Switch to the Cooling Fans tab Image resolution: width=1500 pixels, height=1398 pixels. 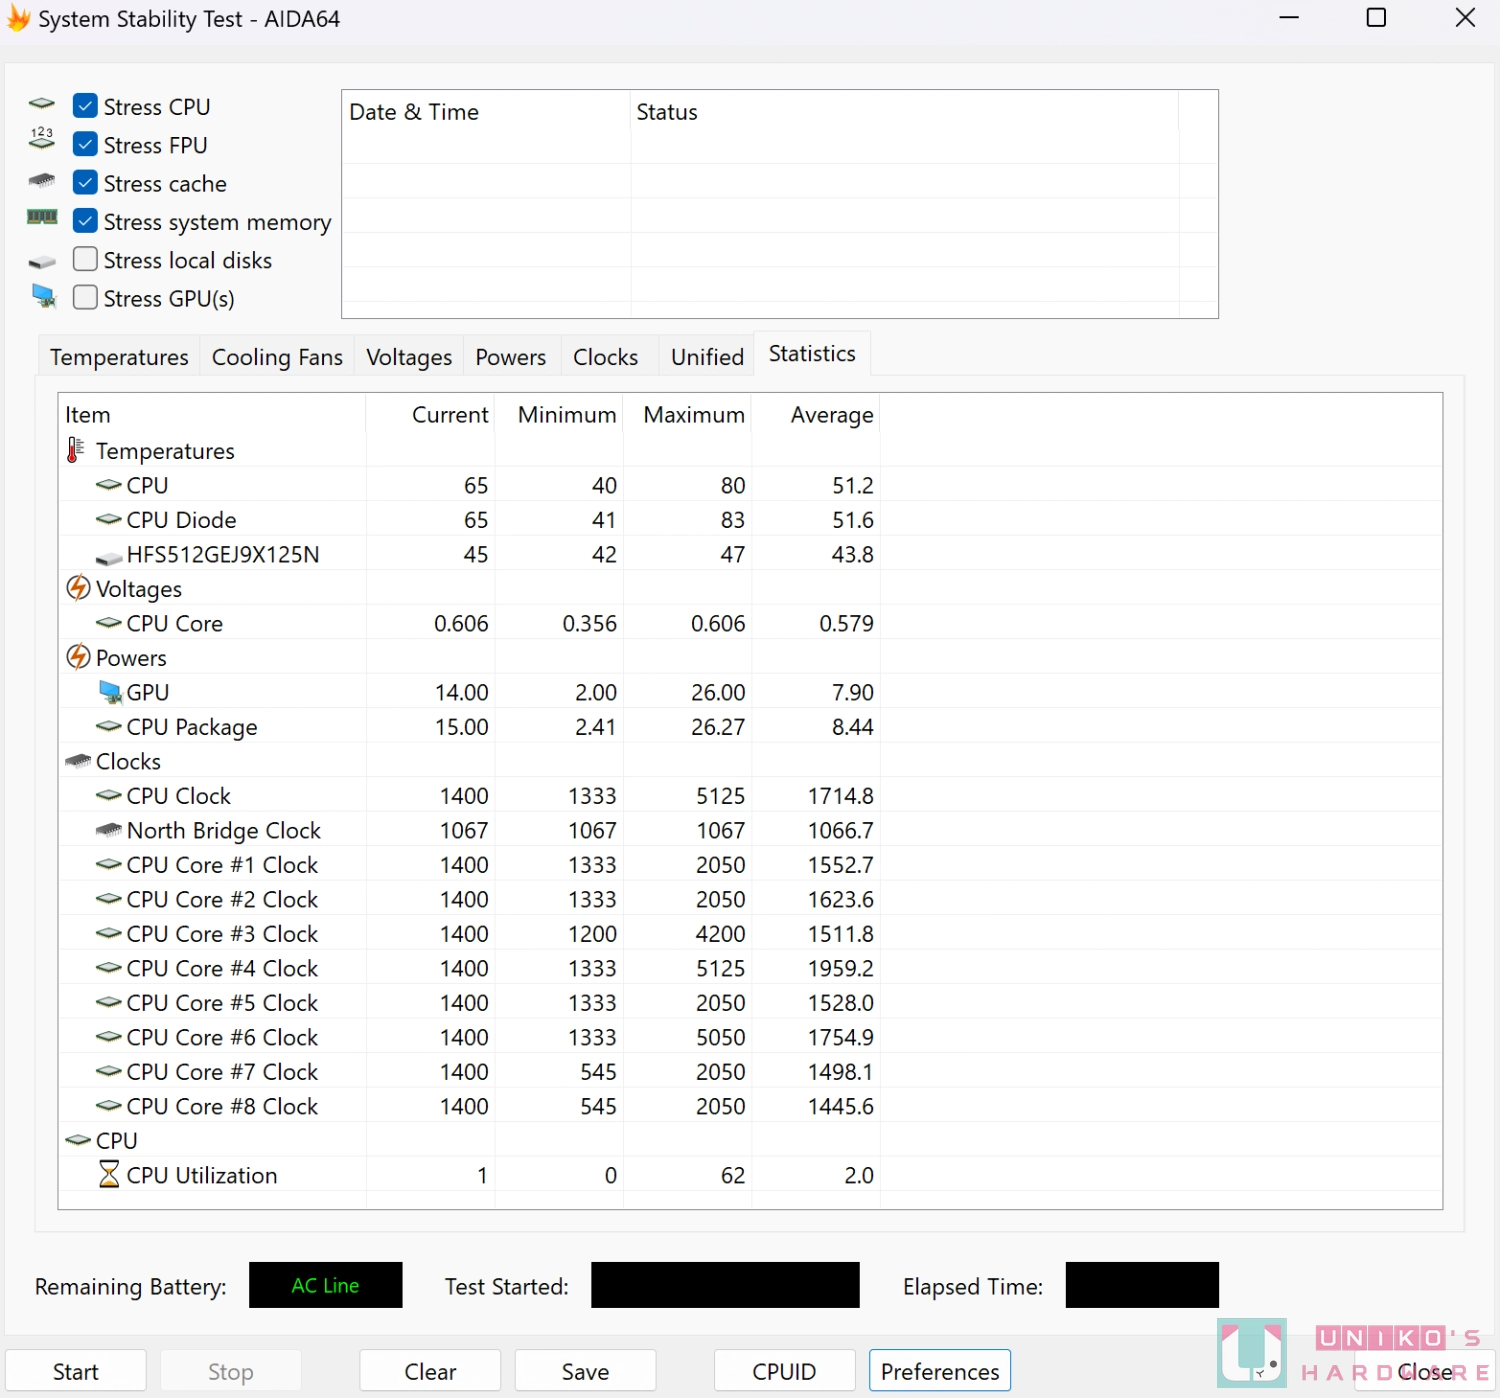pos(277,357)
